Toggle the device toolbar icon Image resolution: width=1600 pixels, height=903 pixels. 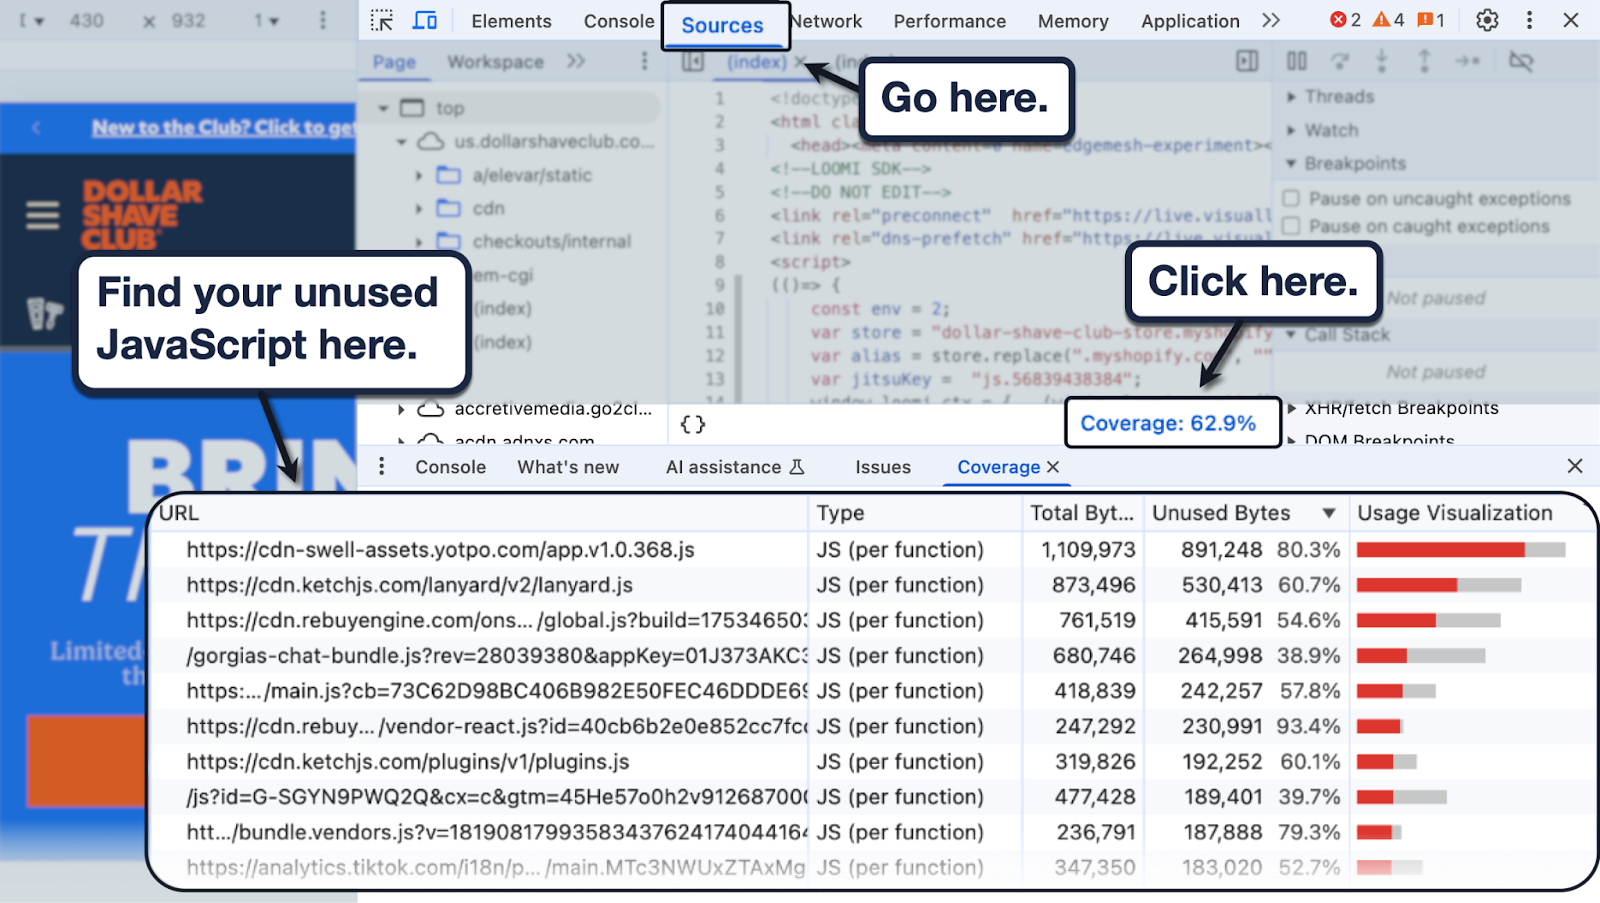pos(425,21)
